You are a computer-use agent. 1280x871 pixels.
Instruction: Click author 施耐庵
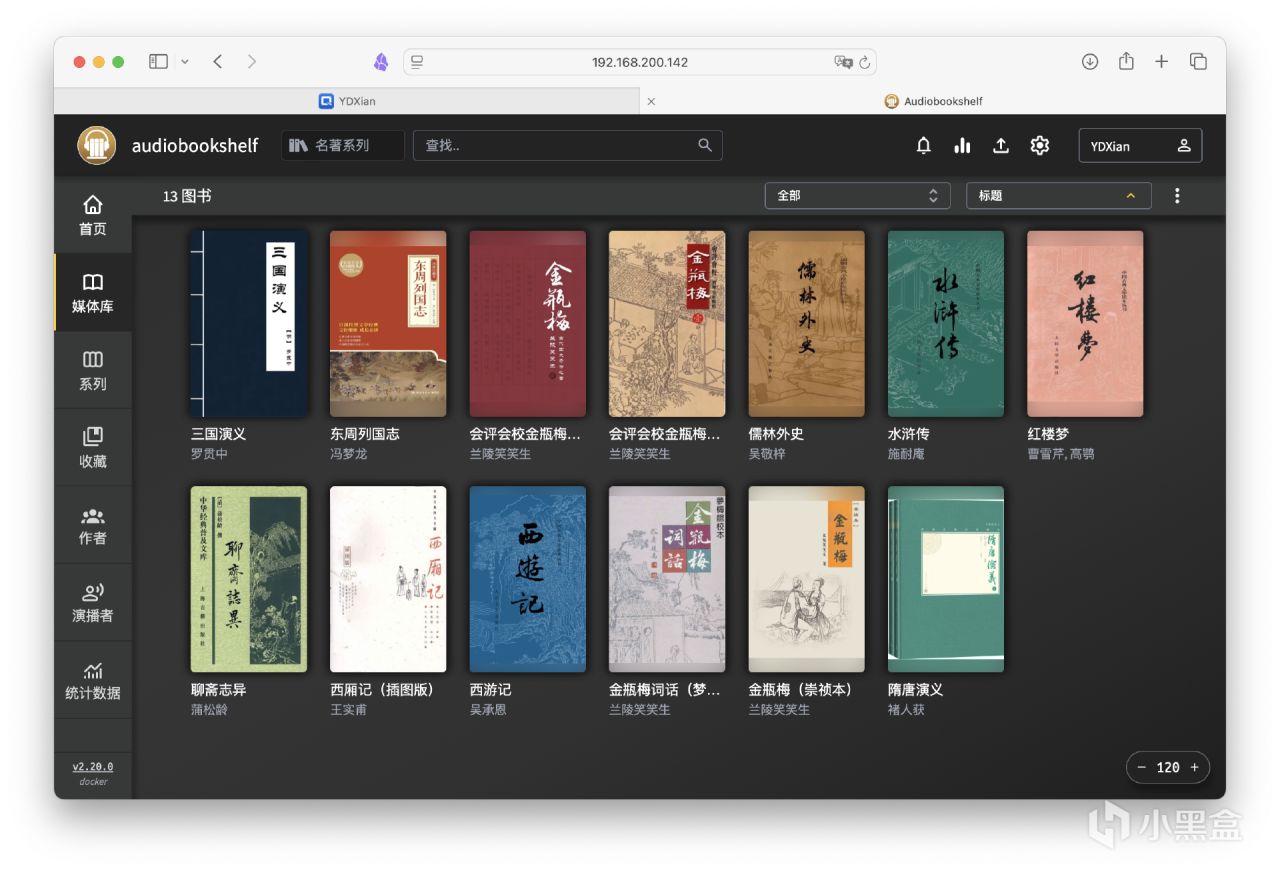tap(907, 454)
